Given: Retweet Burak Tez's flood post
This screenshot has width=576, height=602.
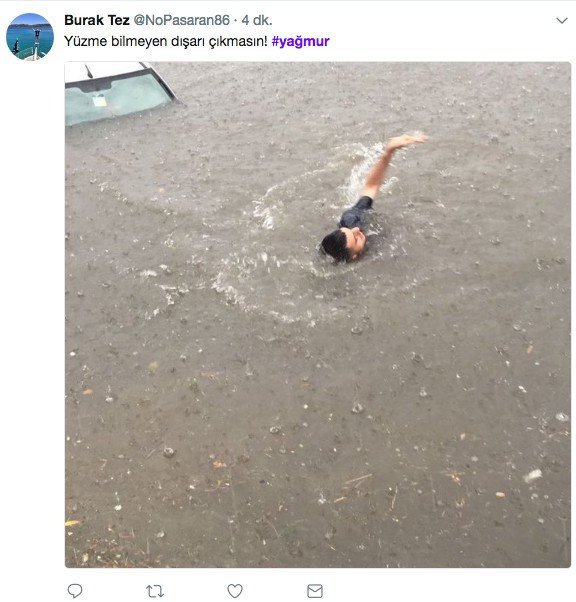Looking at the screenshot, I should point(155,591).
